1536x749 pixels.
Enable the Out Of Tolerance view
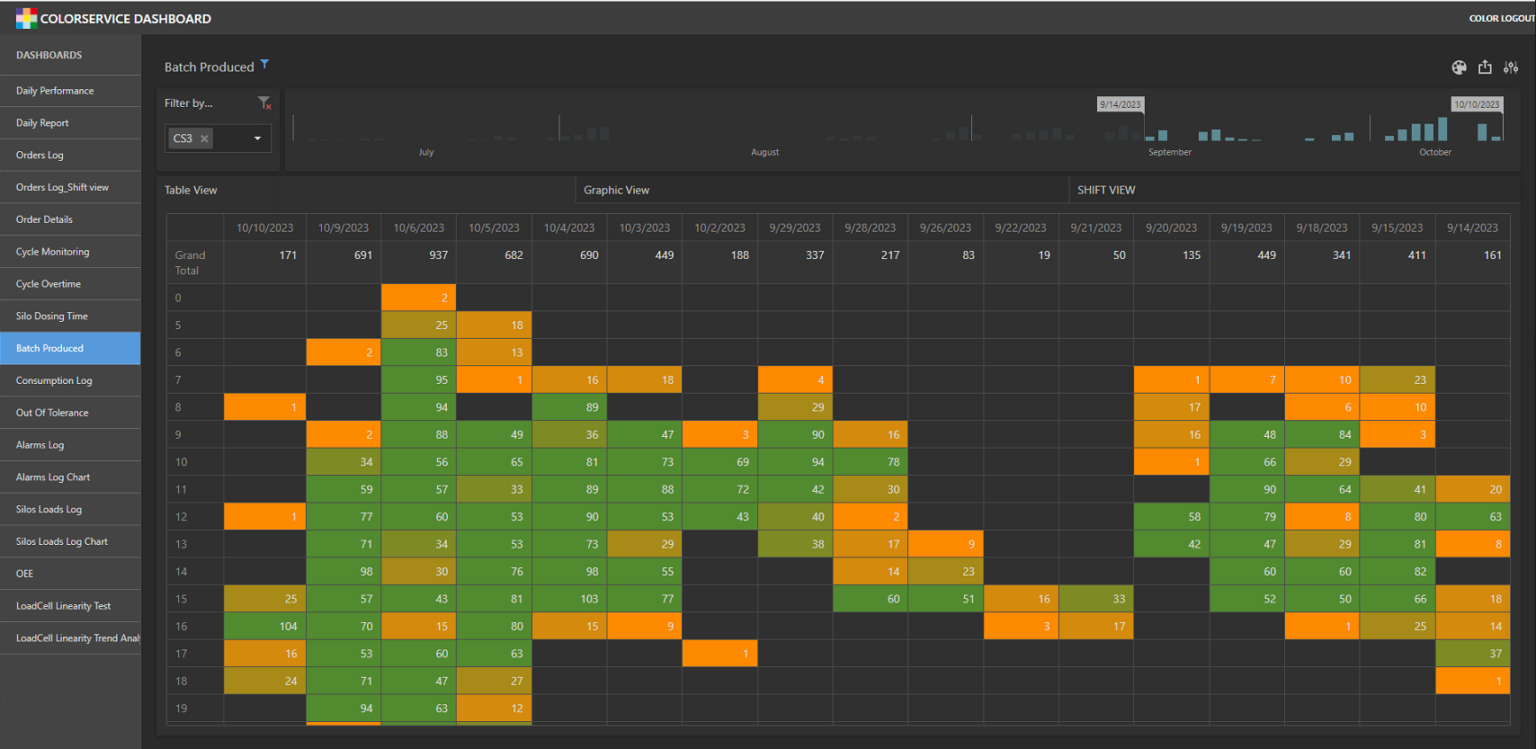59,412
